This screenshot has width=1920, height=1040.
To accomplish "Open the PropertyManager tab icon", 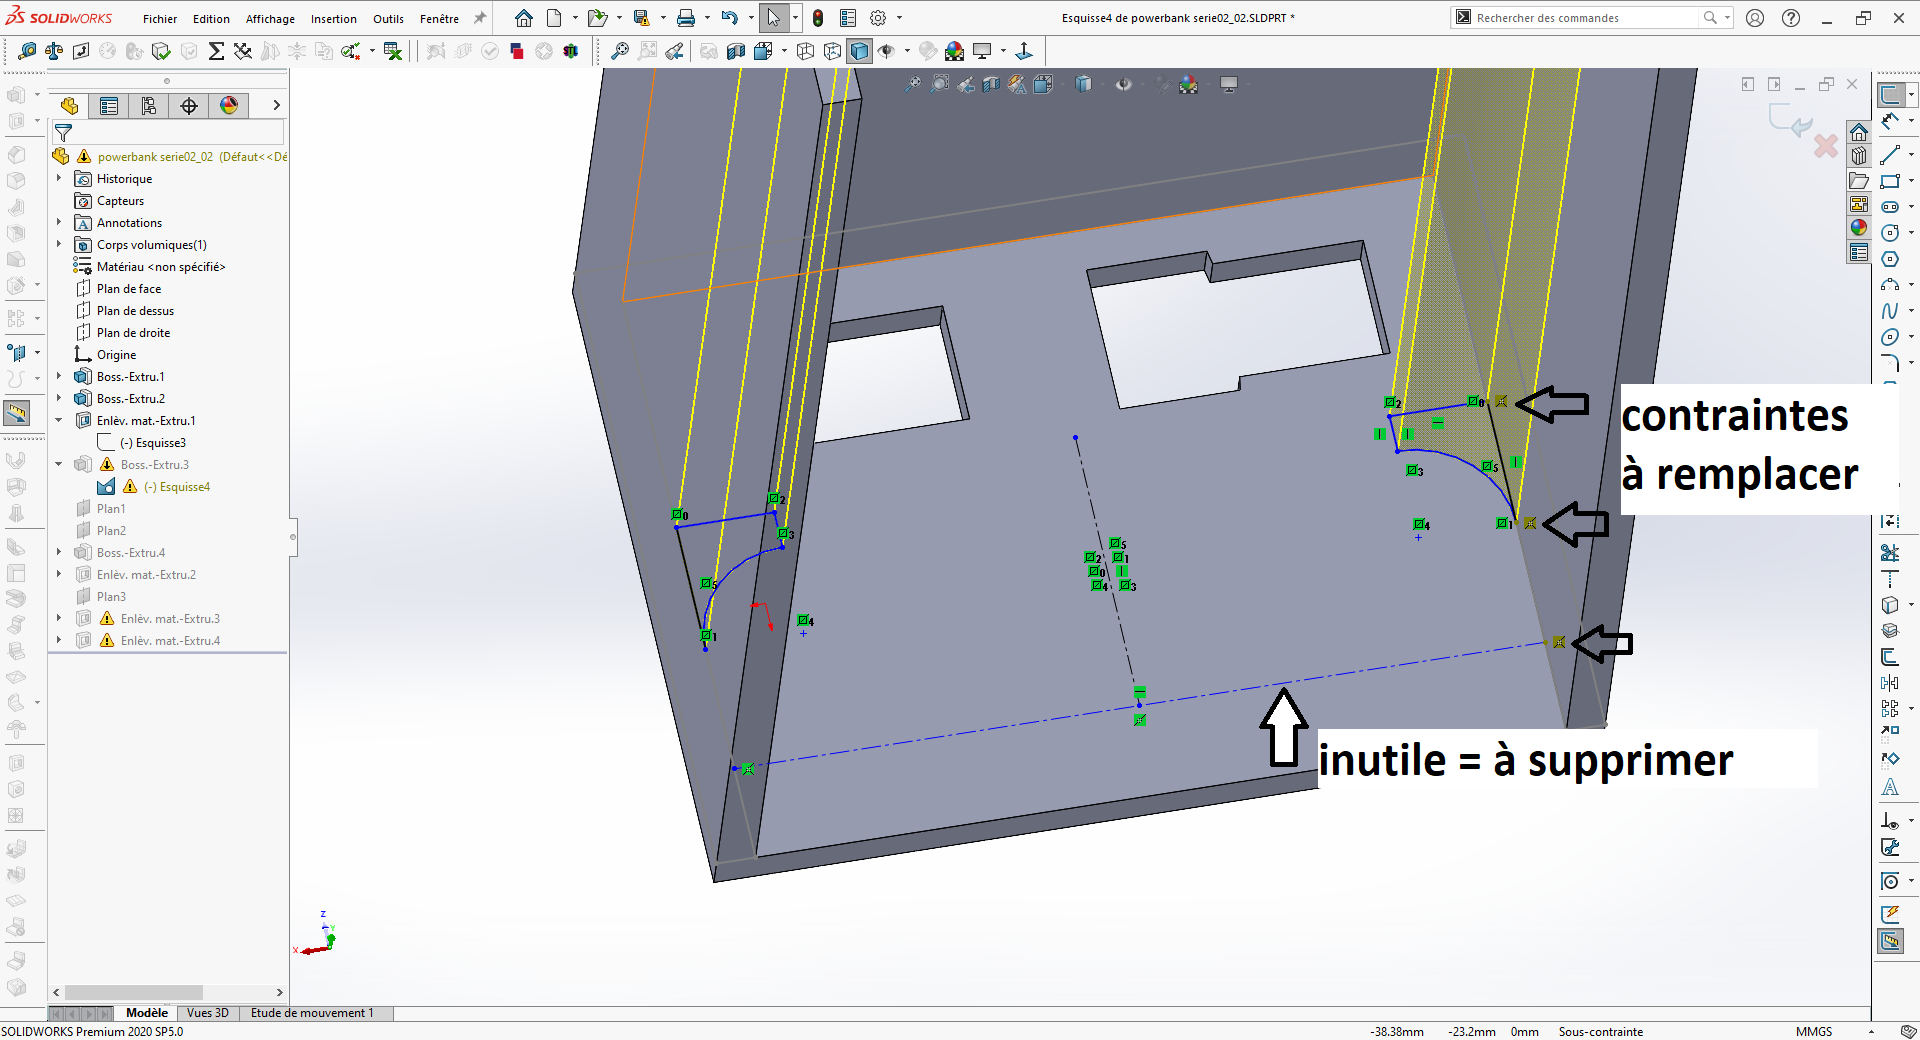I will (x=109, y=106).
